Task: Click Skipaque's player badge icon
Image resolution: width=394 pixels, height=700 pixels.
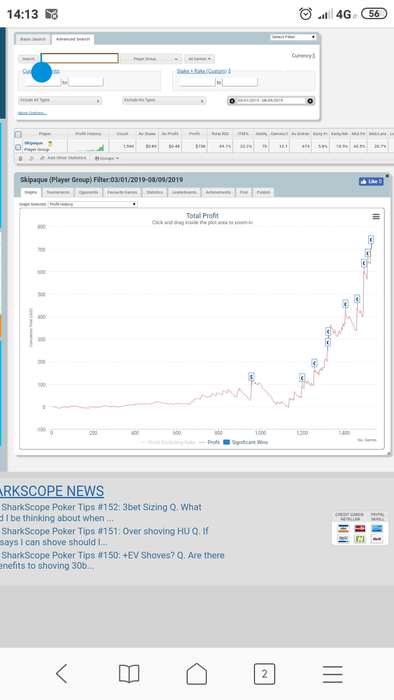Action: tap(50, 143)
